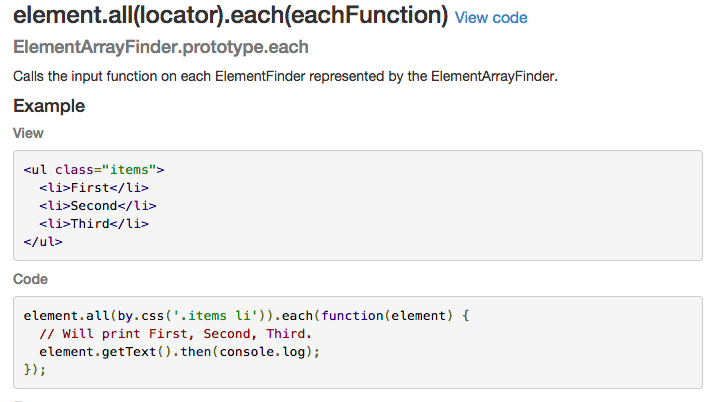711x402 pixels.
Task: Click the green "items" attribute value
Action: coord(129,170)
